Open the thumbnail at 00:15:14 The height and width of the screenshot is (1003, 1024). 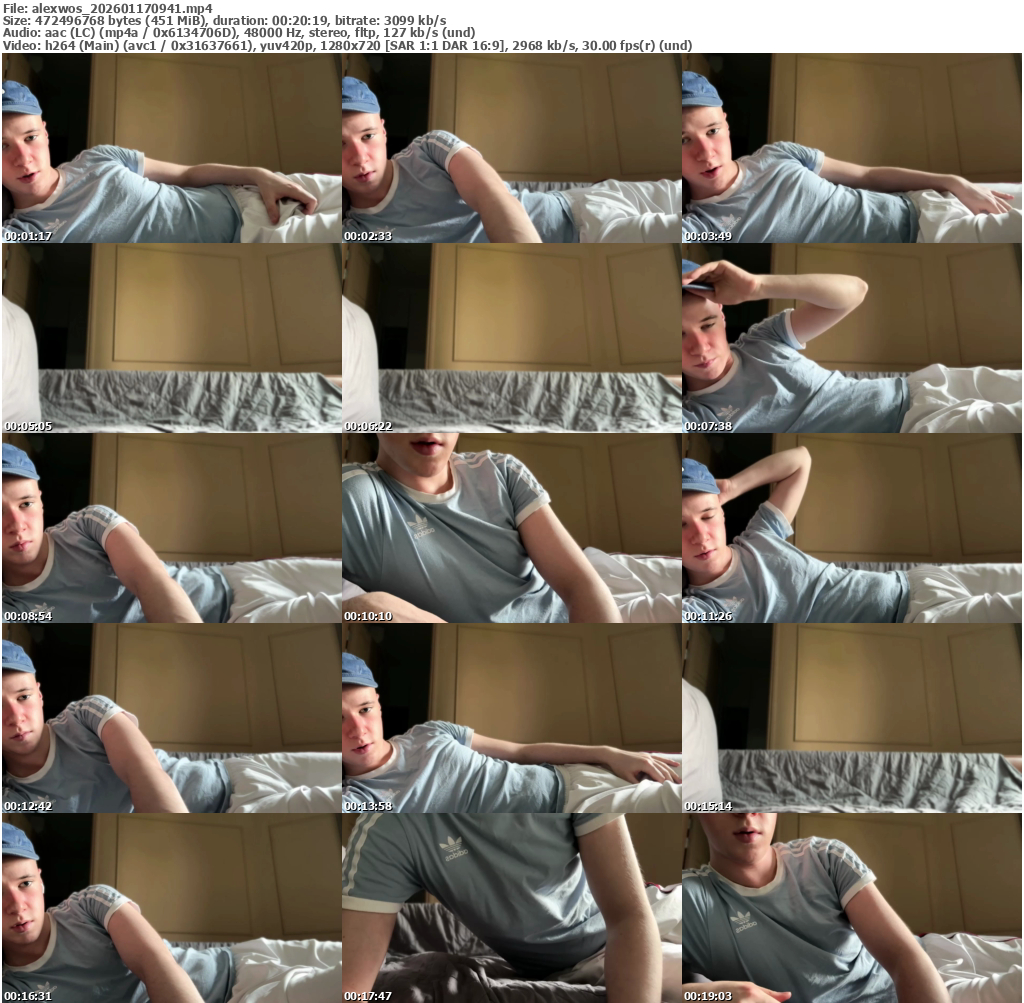(852, 718)
